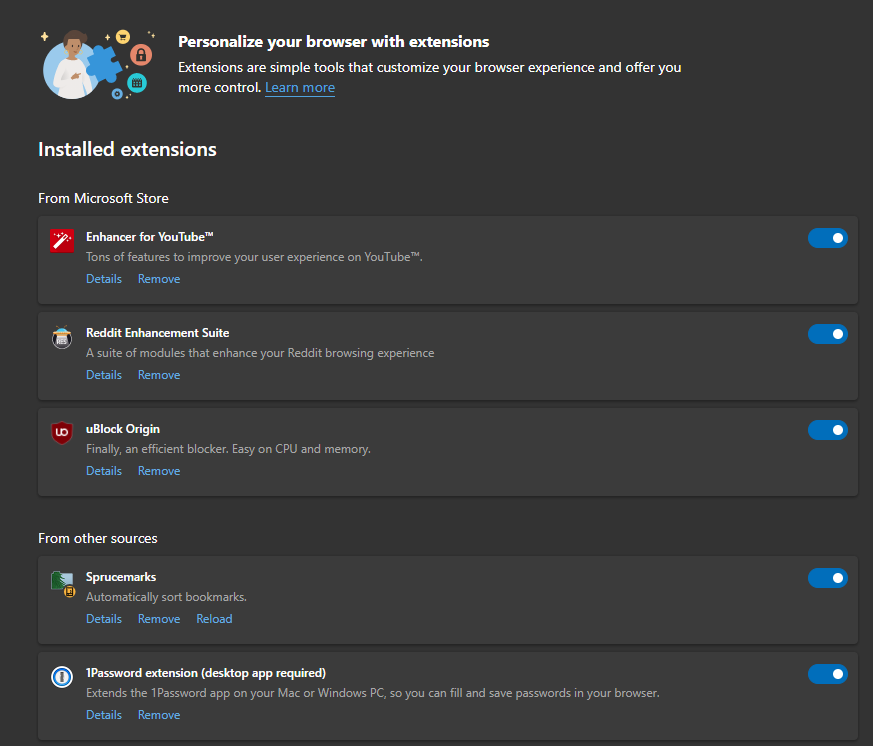
Task: Click the uBlock Origin shield icon
Action: (x=62, y=433)
